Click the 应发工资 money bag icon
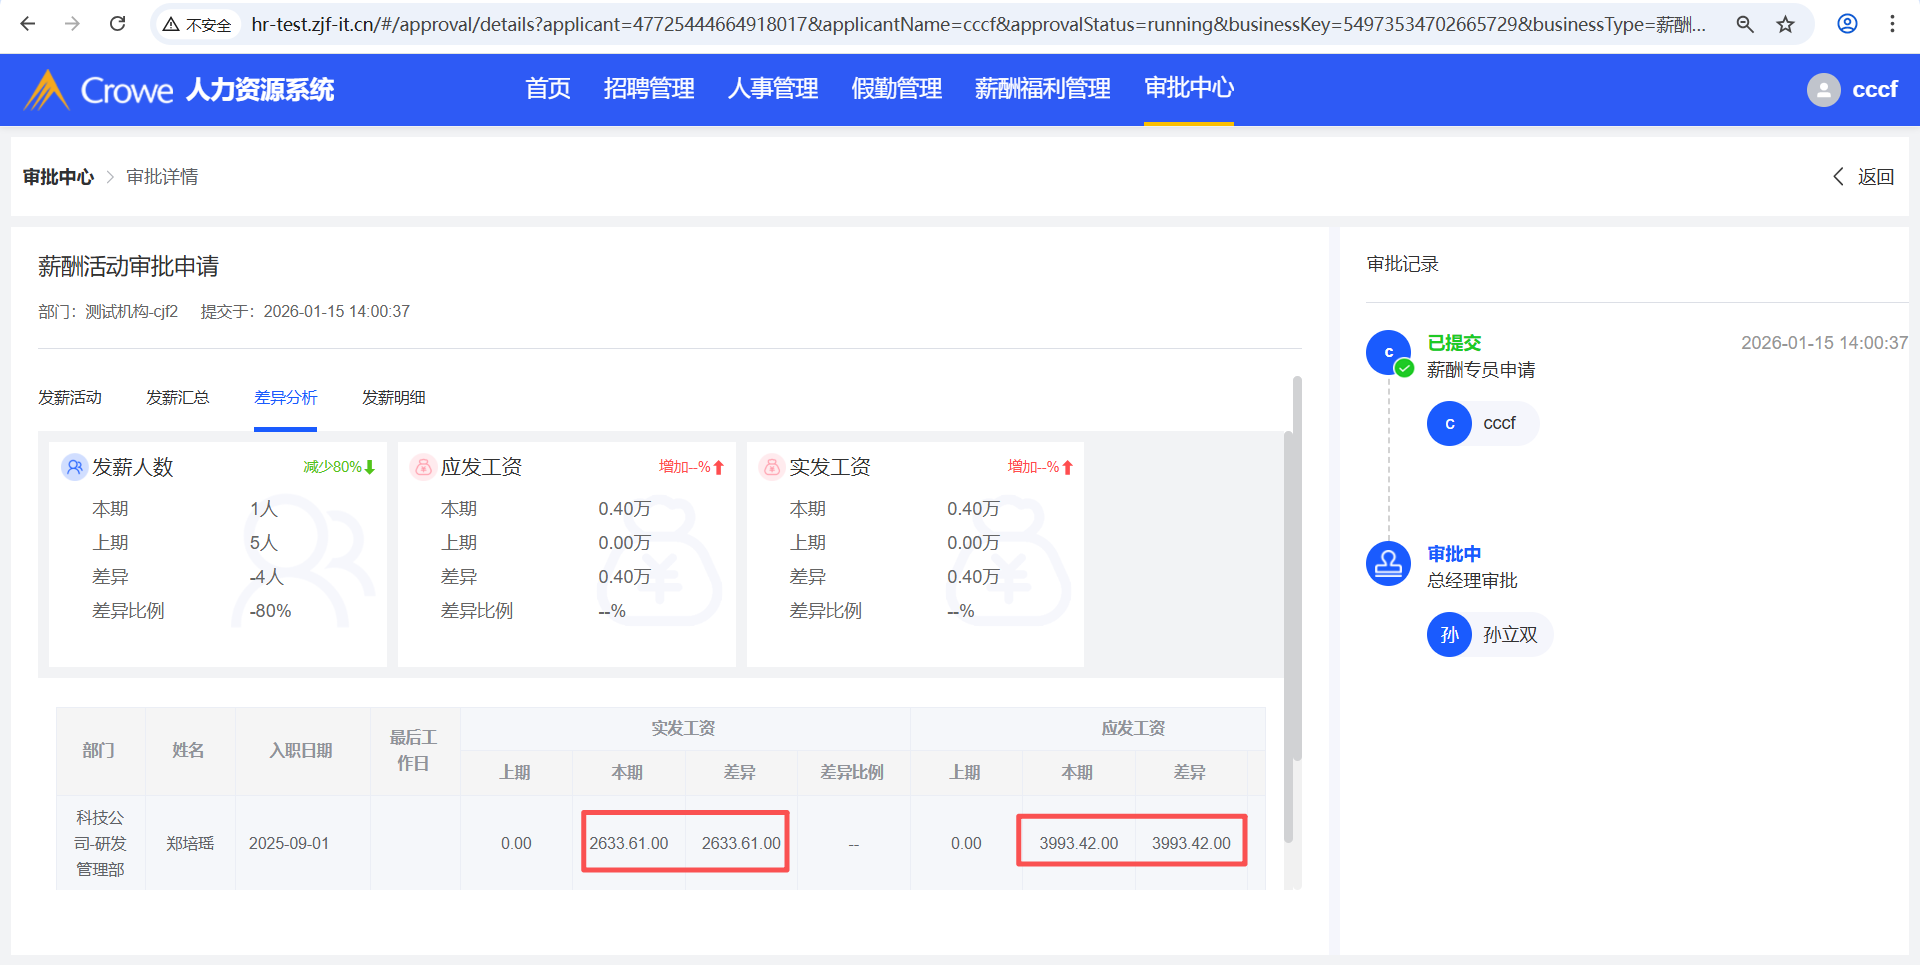The height and width of the screenshot is (965, 1920). point(423,467)
